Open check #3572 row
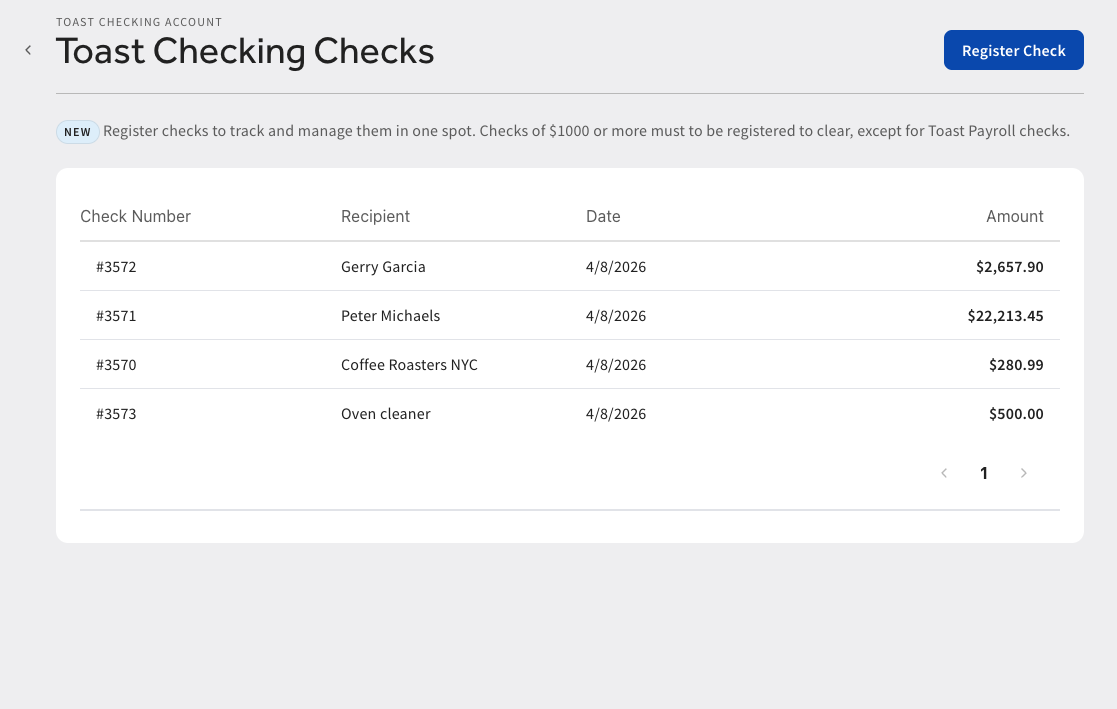Image resolution: width=1117 pixels, height=709 pixels. [570, 266]
